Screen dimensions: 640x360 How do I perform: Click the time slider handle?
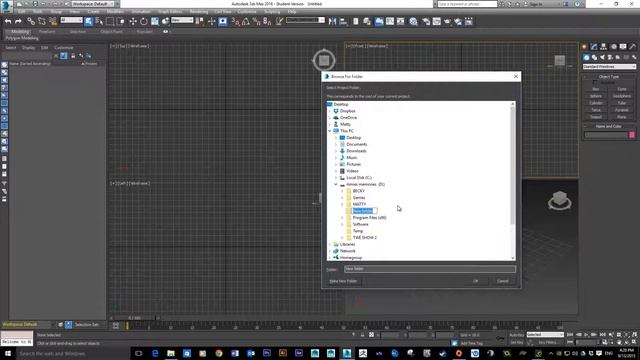(x=135, y=318)
